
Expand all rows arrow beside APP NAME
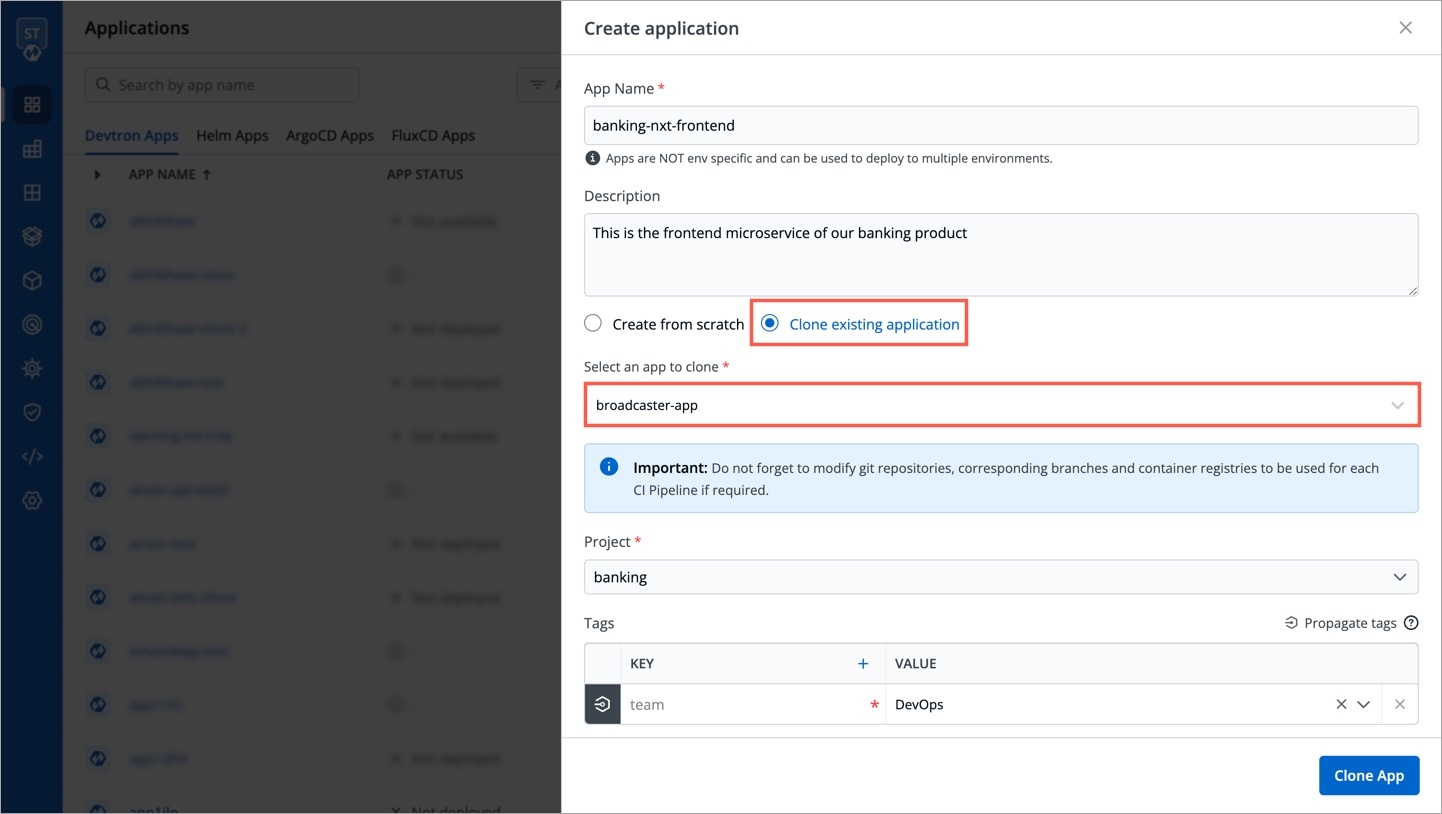pos(97,175)
